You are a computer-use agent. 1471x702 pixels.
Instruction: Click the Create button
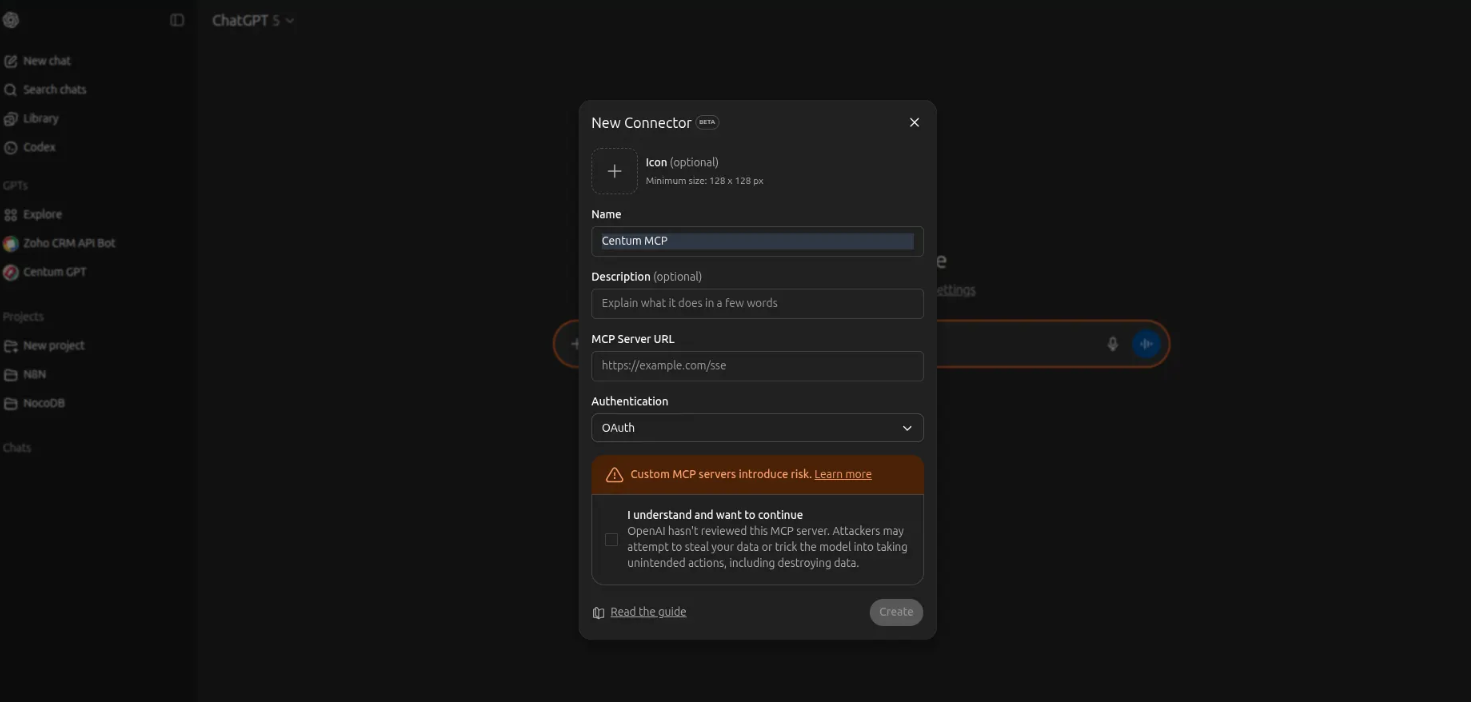tap(896, 612)
